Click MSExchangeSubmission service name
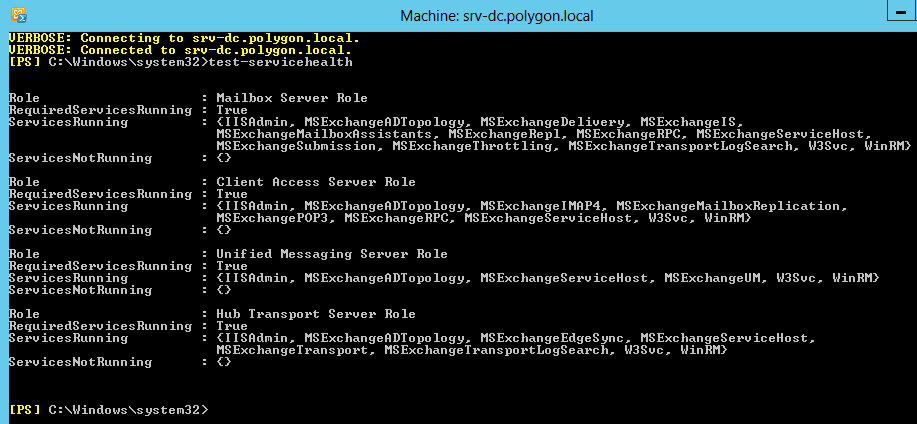The width and height of the screenshot is (917, 424). tap(296, 146)
